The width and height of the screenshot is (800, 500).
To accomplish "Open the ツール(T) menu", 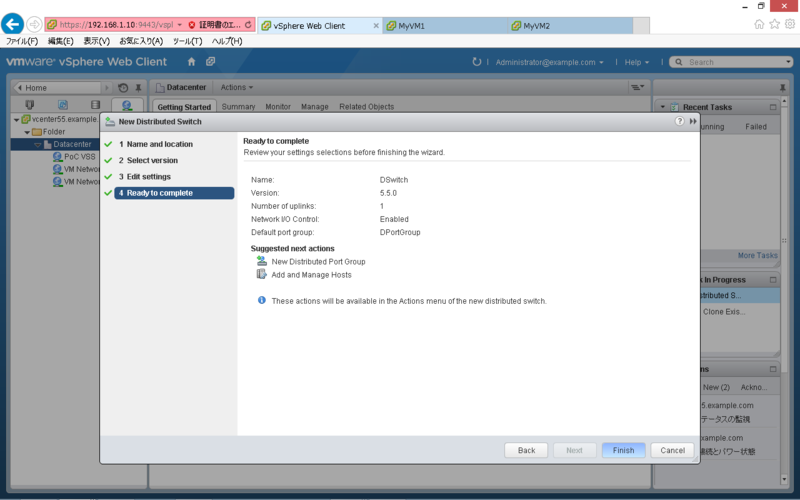I will coord(187,41).
